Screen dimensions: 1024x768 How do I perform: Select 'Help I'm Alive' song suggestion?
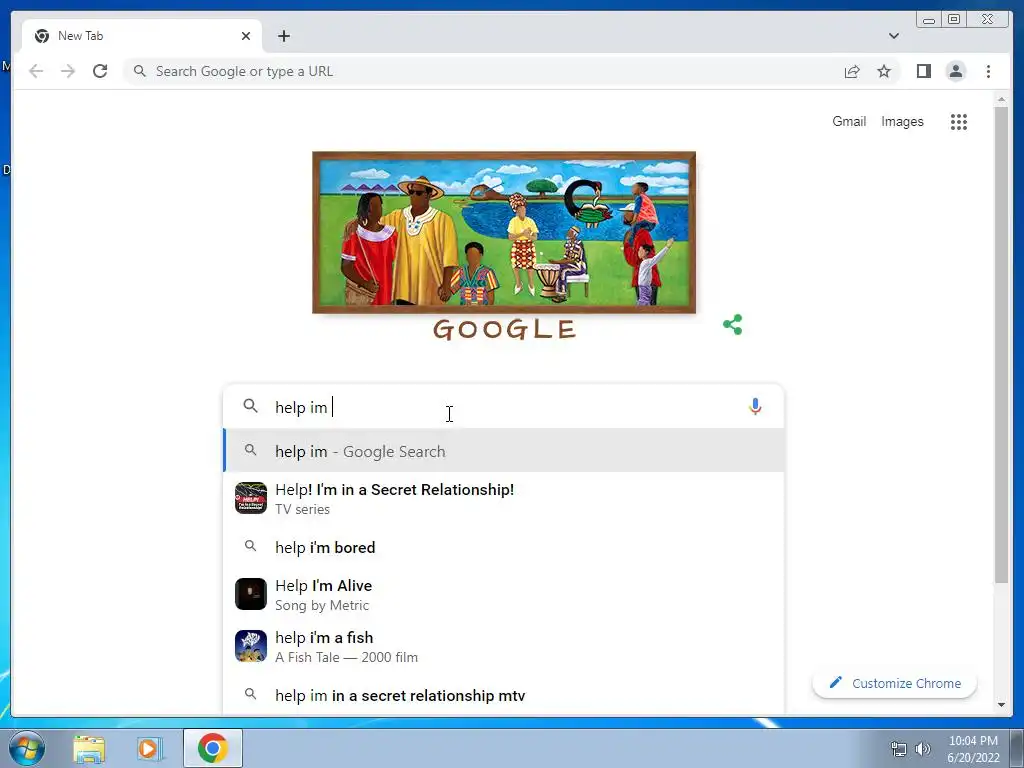point(504,594)
